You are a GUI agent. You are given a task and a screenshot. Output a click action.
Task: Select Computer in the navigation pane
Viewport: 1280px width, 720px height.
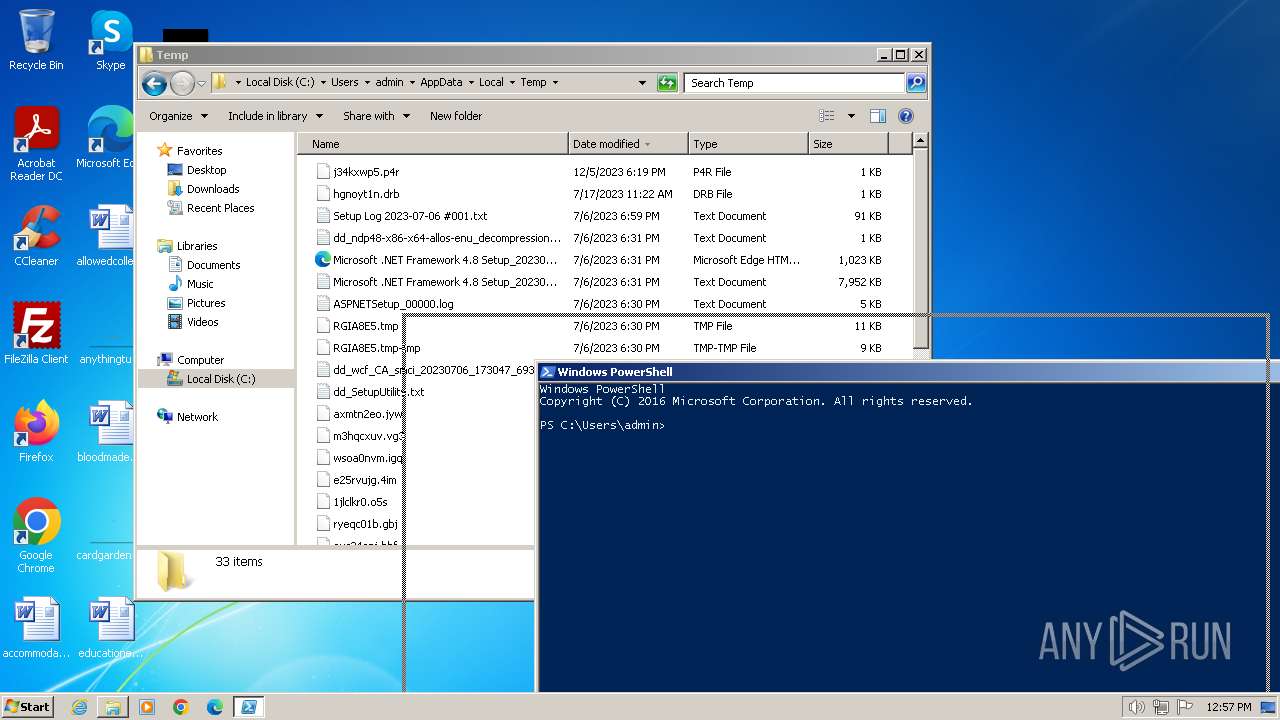click(x=200, y=360)
